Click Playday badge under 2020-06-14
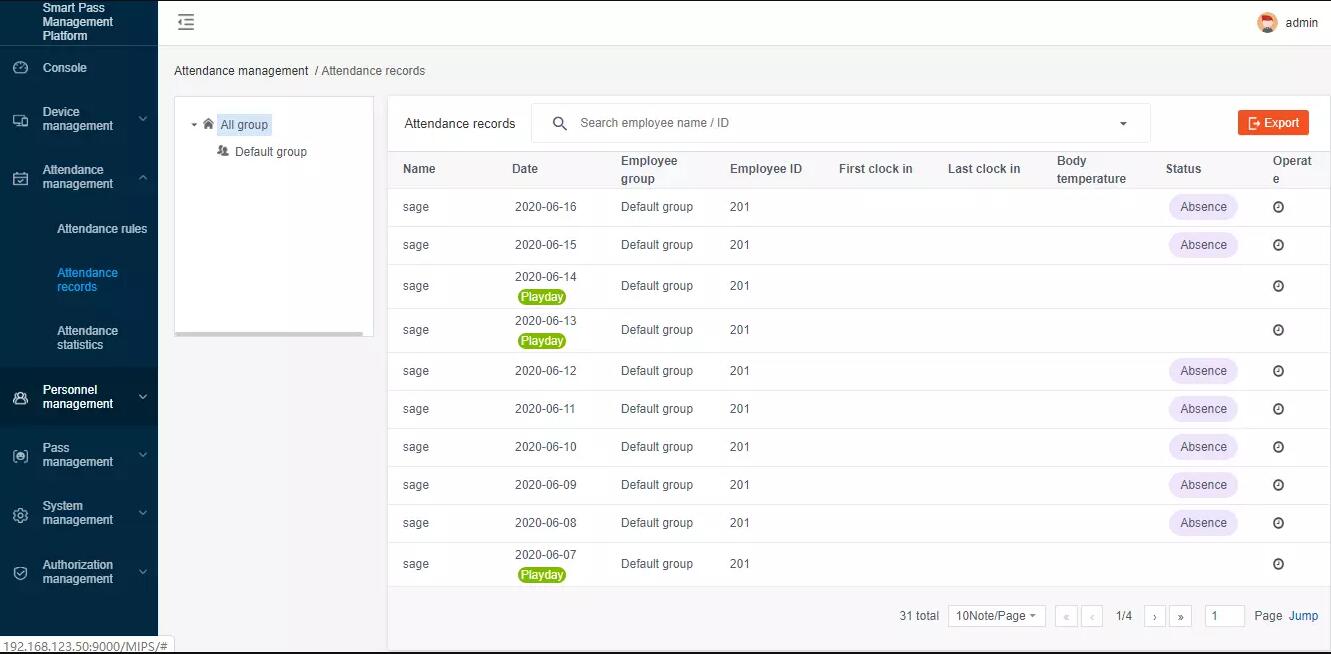This screenshot has height=654, width=1331. click(x=542, y=297)
